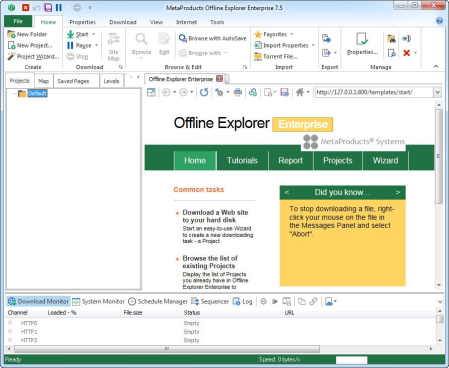Click Browse the list of existing Projects
This screenshot has height=368, width=449.
(210, 262)
